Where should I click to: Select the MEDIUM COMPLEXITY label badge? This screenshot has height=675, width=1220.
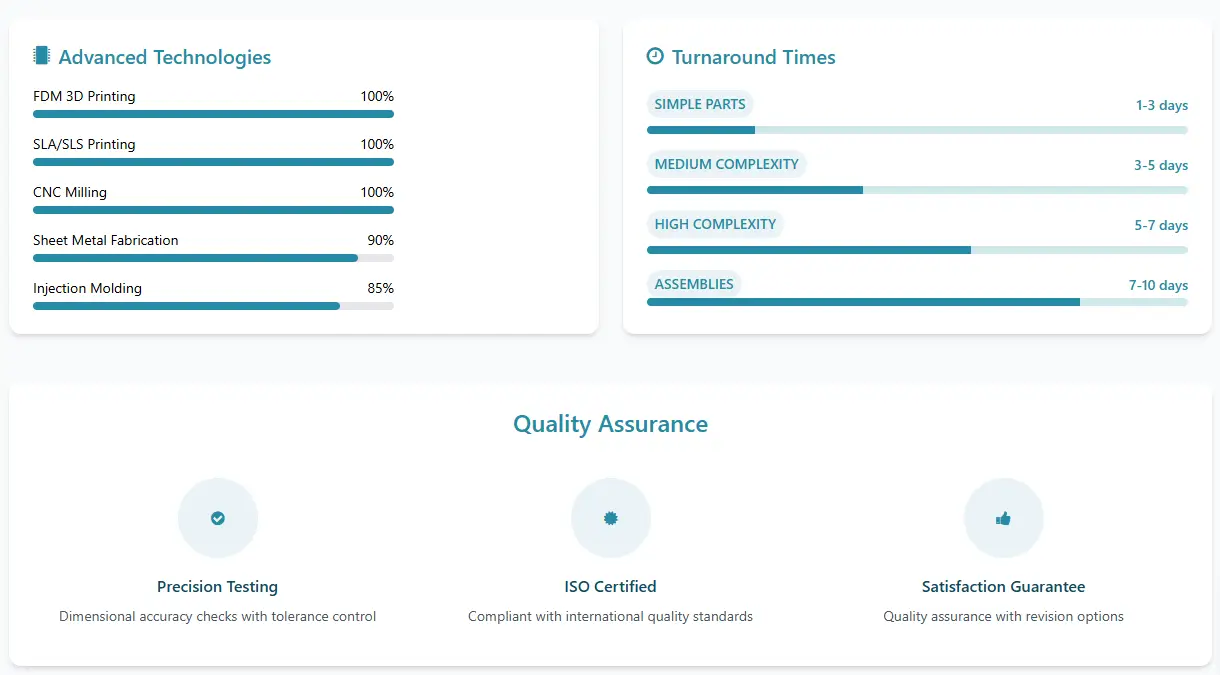pyautogui.click(x=726, y=164)
